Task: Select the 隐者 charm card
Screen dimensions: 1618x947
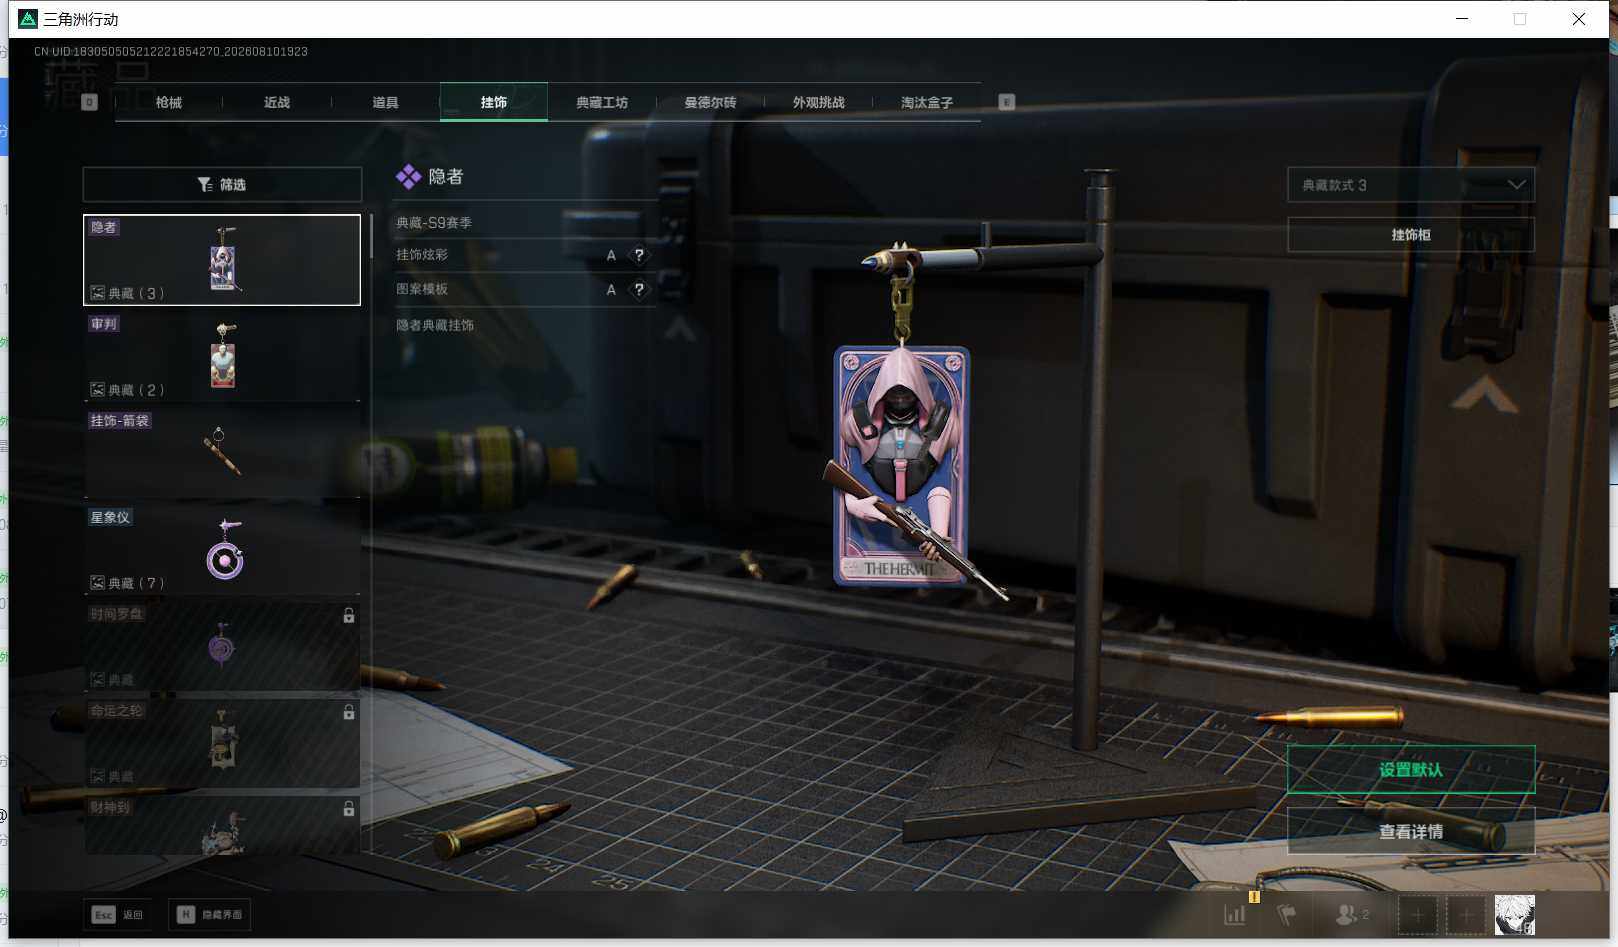Action: coord(222,260)
